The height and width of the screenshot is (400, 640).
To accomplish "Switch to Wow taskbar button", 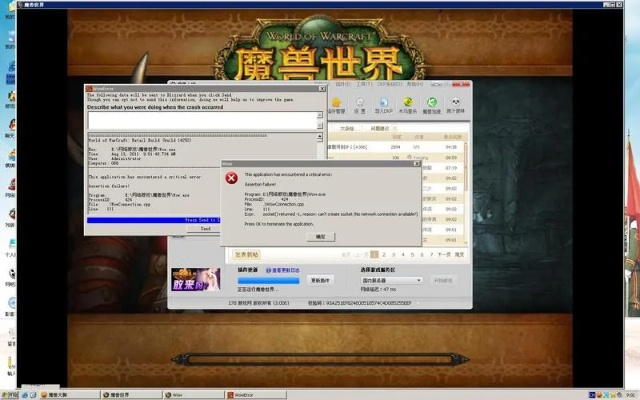I will [170, 393].
